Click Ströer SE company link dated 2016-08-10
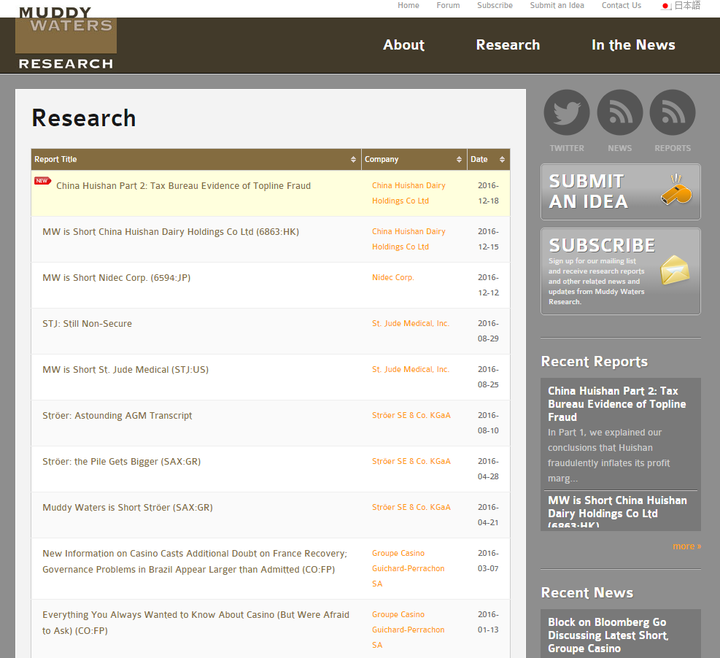The width and height of the screenshot is (720, 658). [411, 415]
